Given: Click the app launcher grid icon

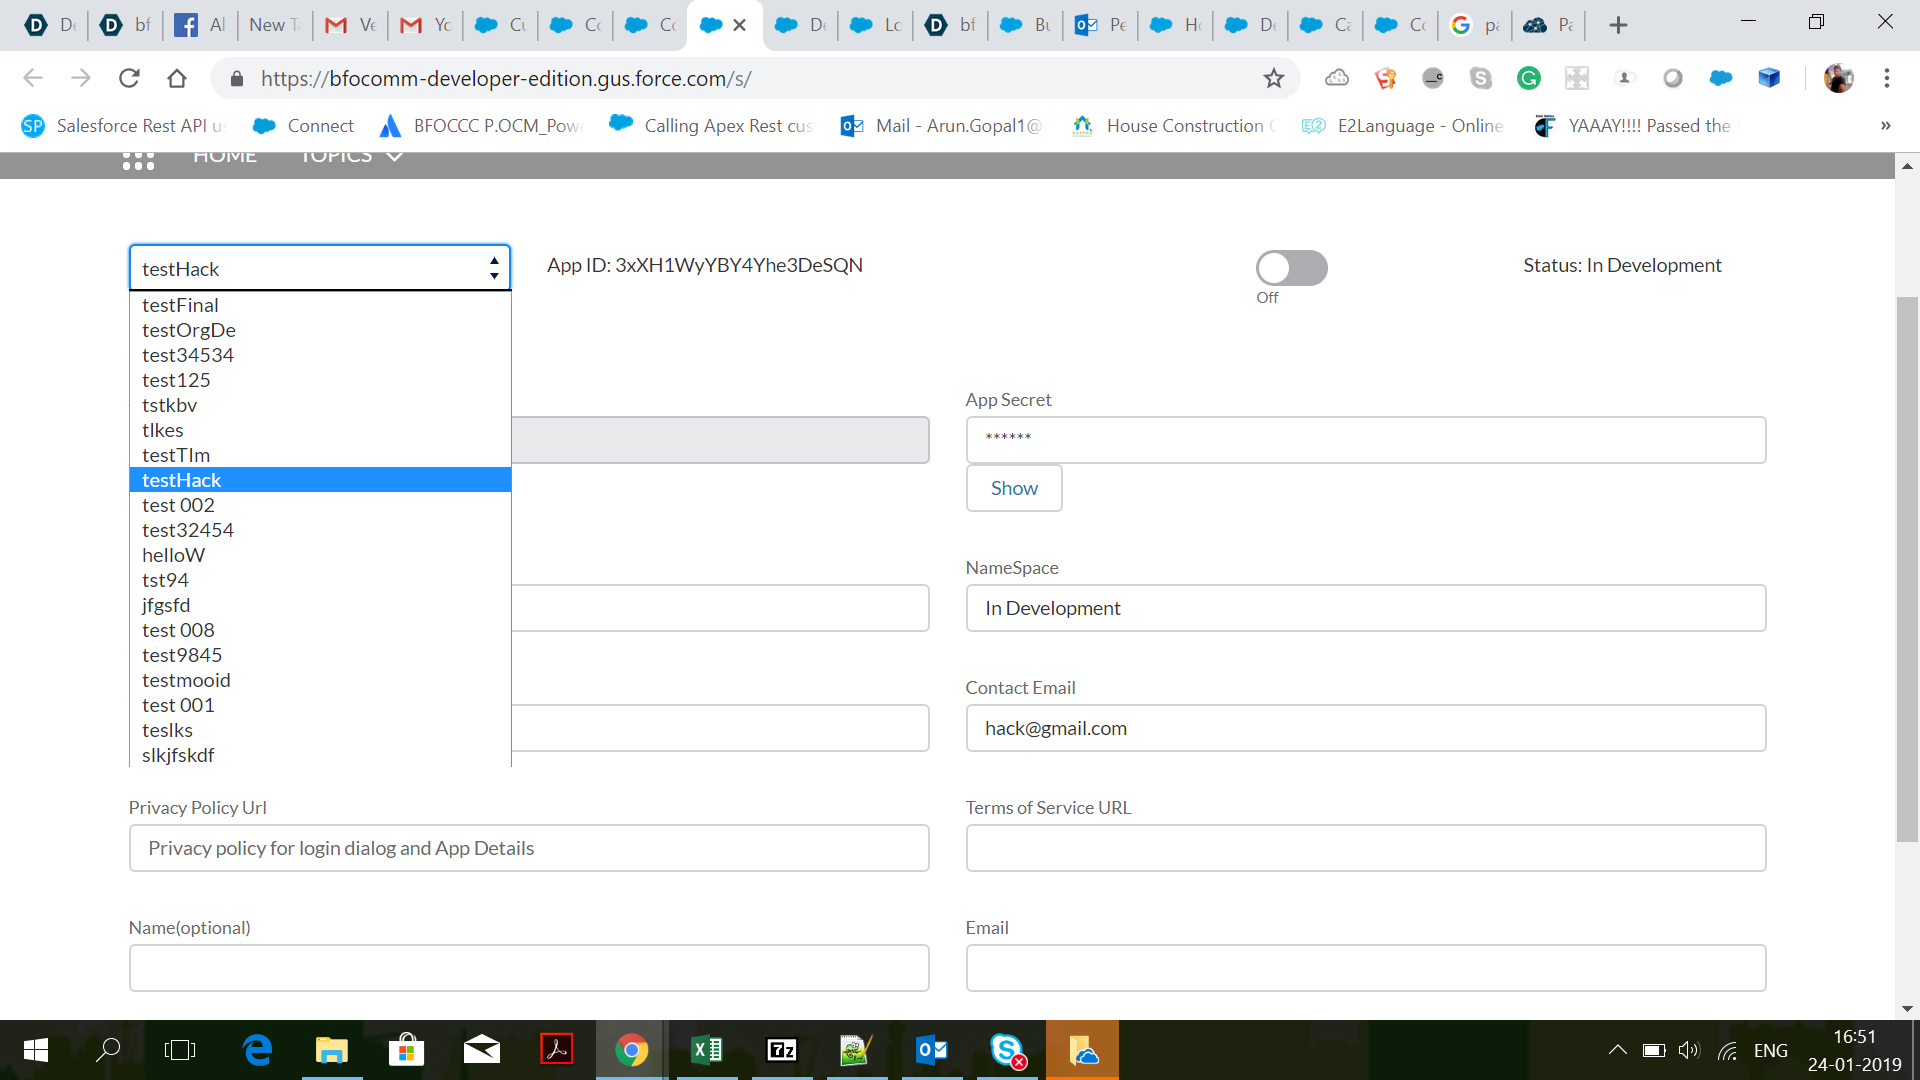Looking at the screenshot, I should [138, 160].
